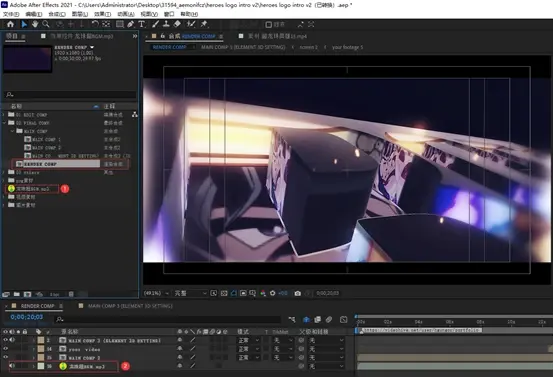Switch to MAIN COMP 3 timeline tab
The height and width of the screenshot is (378, 554).
point(130,306)
